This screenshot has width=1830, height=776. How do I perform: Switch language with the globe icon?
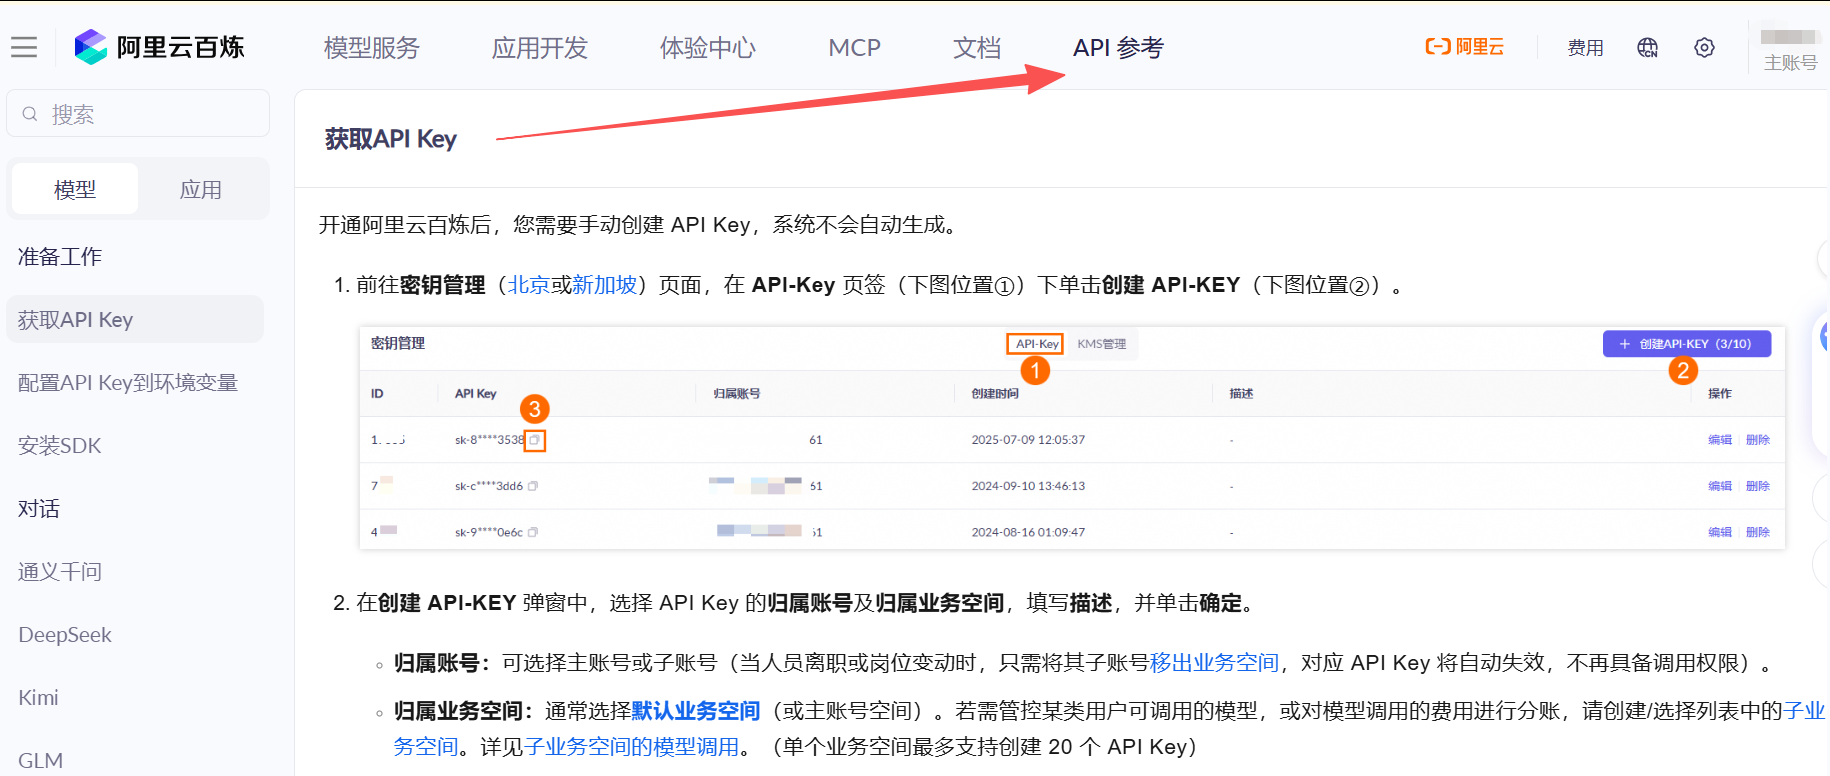[1647, 47]
